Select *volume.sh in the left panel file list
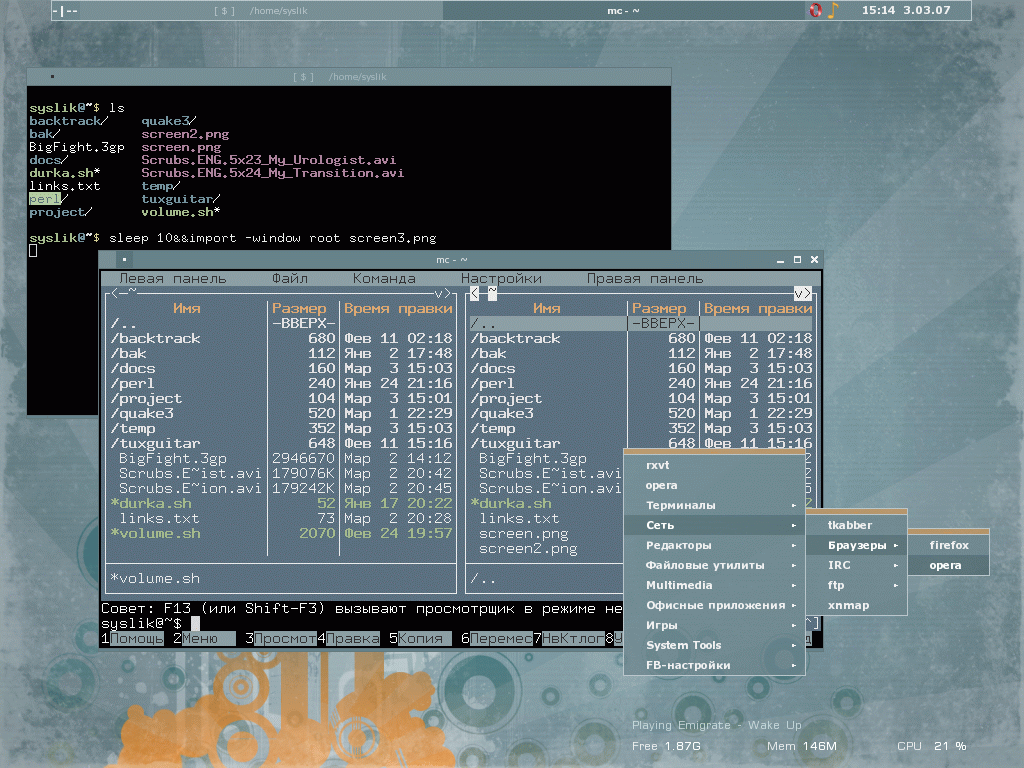Screen dimensions: 1024x768 coord(281,534)
